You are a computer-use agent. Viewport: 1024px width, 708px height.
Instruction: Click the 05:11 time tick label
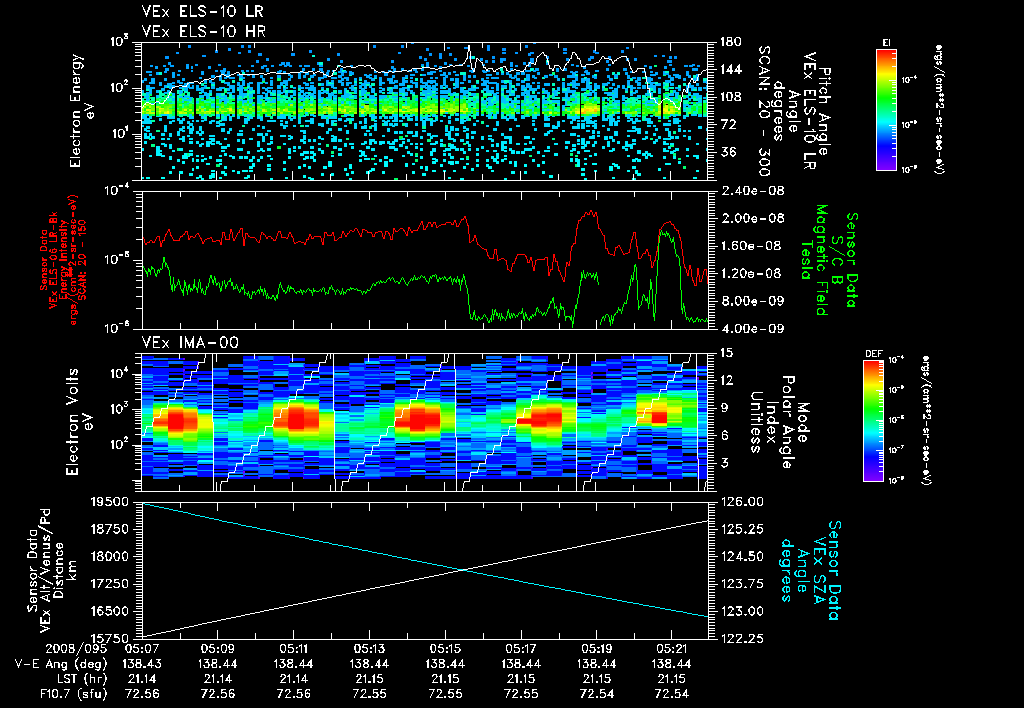[293, 650]
